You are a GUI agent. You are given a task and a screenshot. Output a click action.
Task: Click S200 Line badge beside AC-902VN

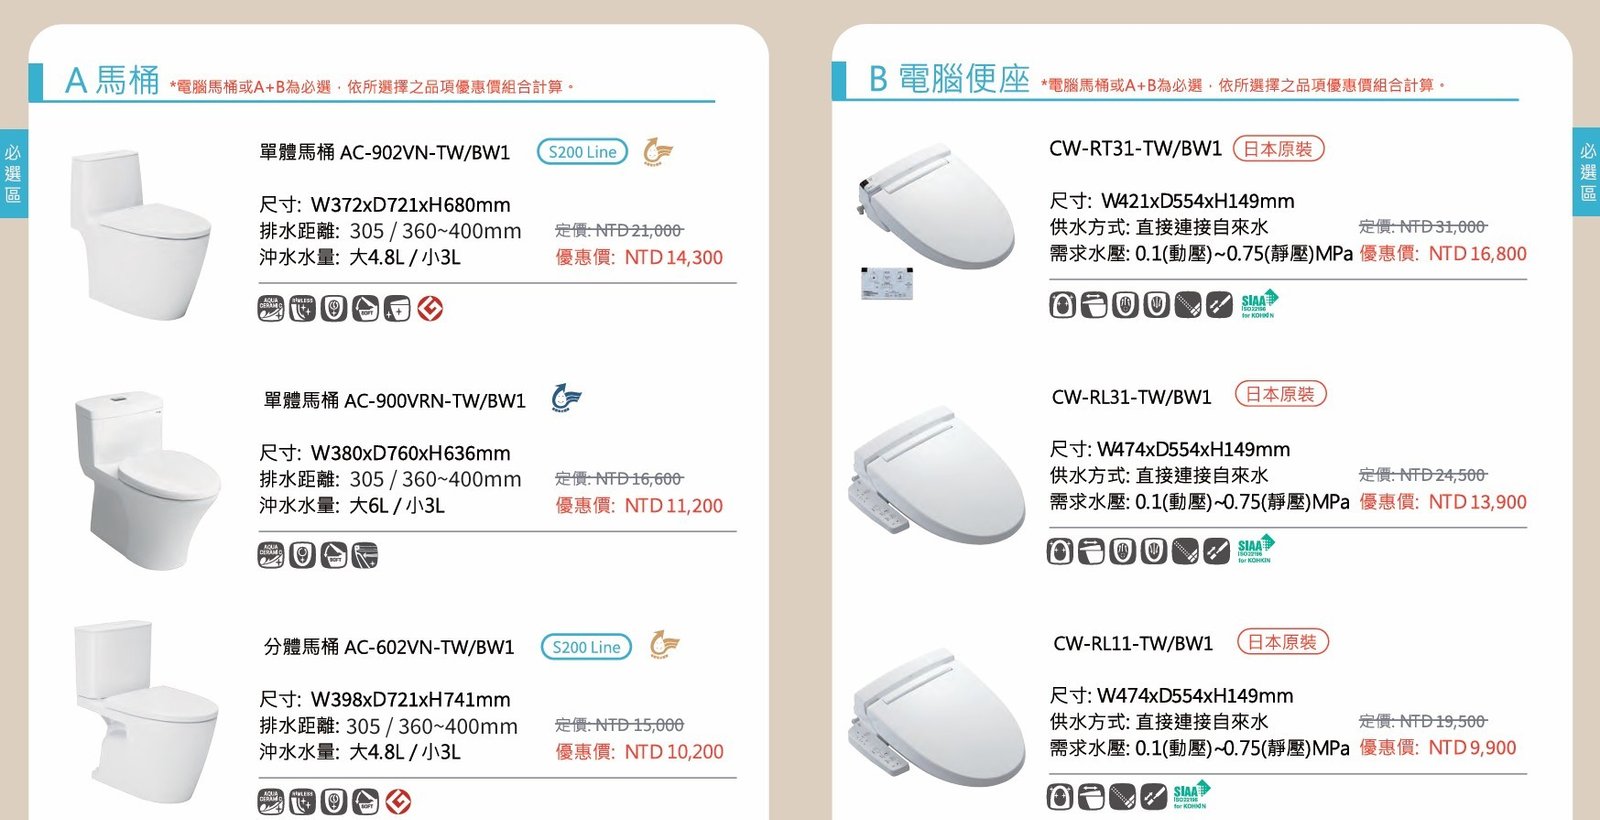[x=583, y=152]
